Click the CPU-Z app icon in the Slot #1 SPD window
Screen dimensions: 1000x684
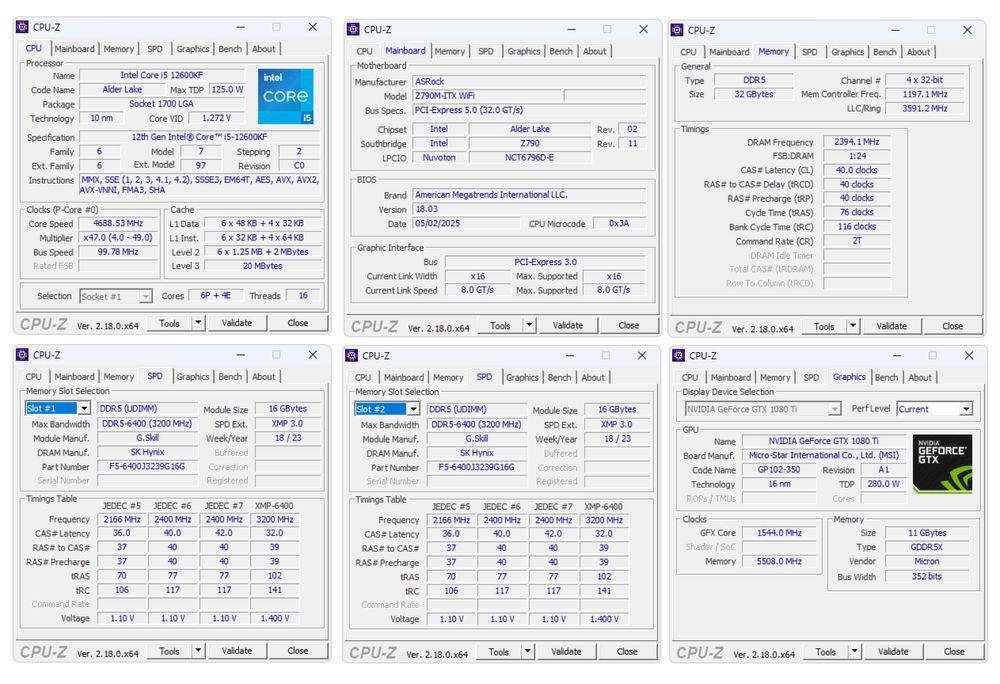coord(22,354)
